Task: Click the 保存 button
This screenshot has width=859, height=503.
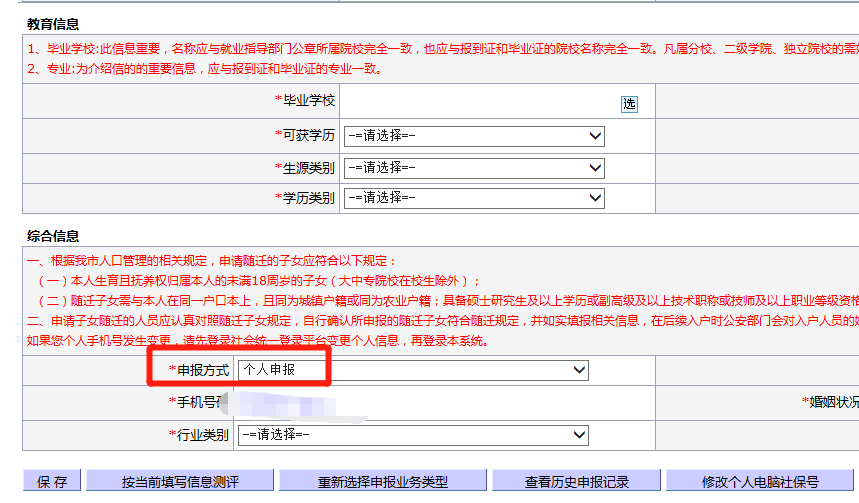Action: click(x=52, y=481)
